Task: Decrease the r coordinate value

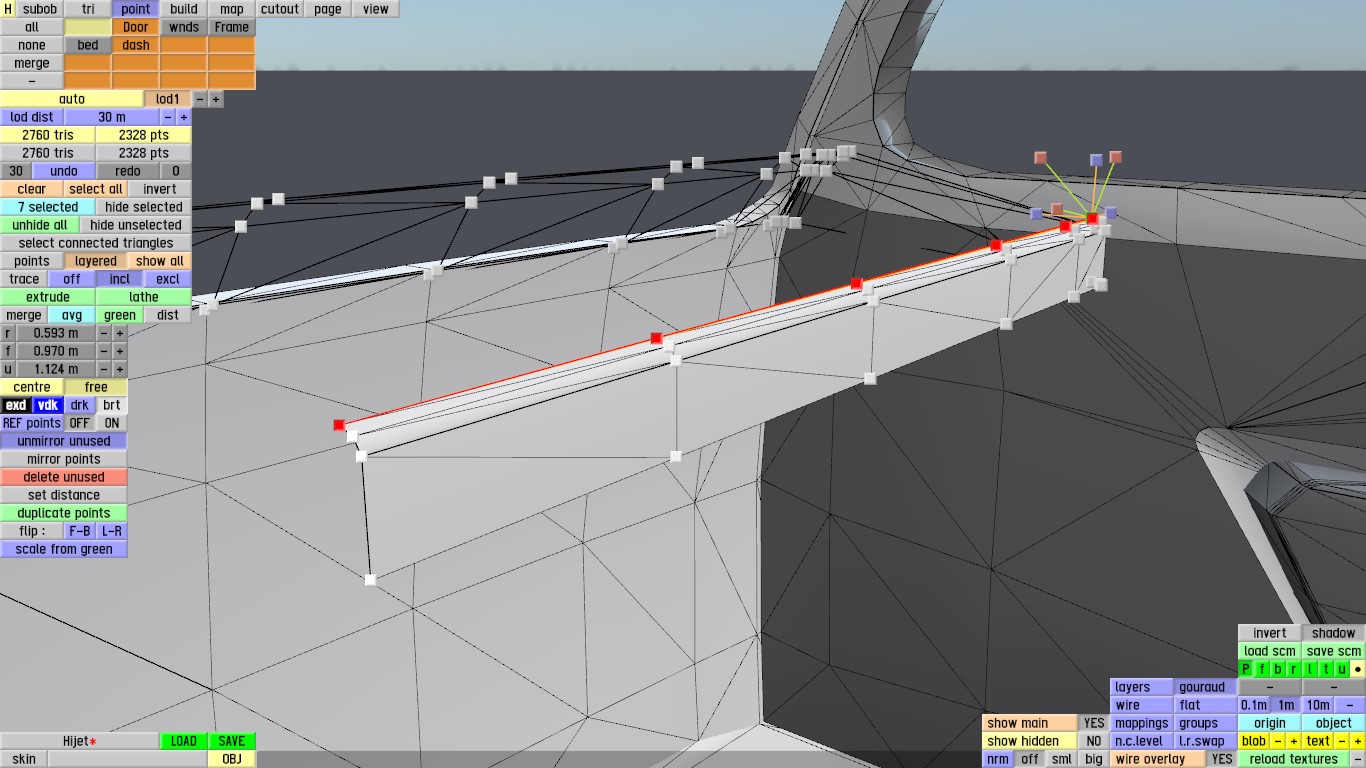Action: [x=104, y=333]
